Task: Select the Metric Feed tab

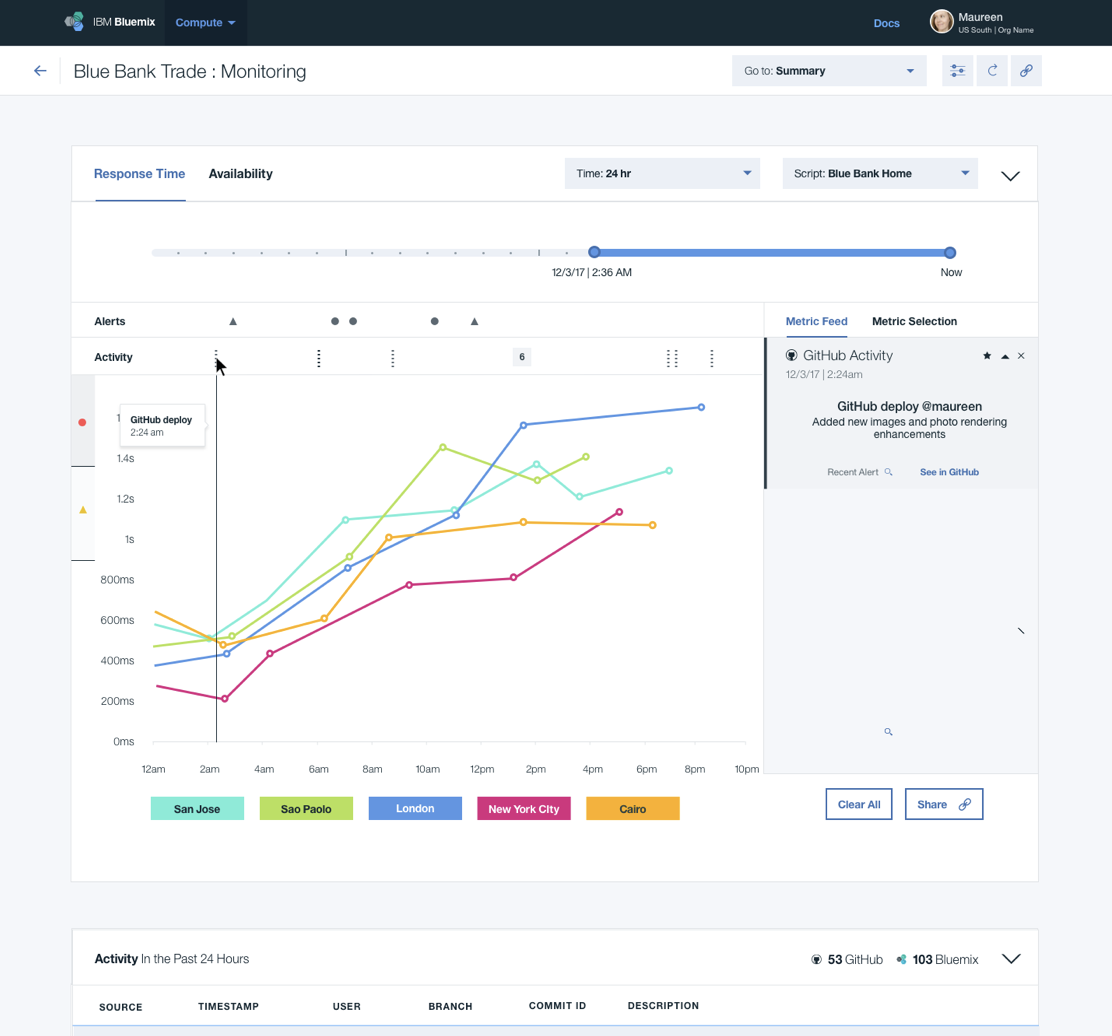Action: 816,321
